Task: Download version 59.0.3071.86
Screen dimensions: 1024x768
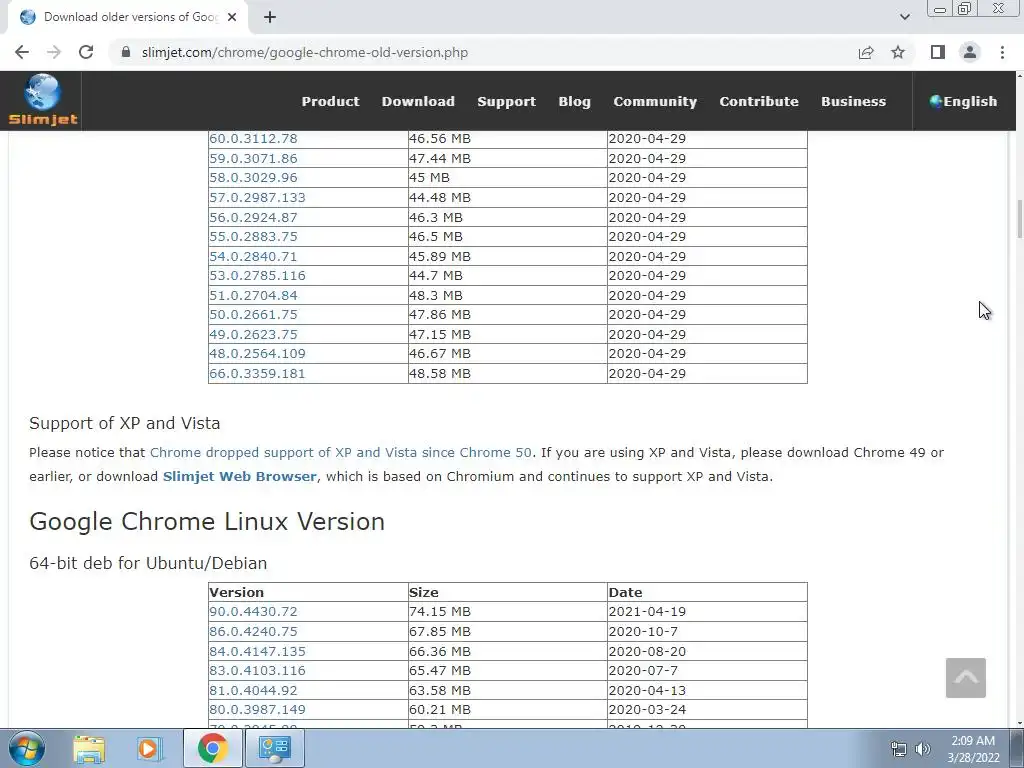Action: tap(253, 158)
